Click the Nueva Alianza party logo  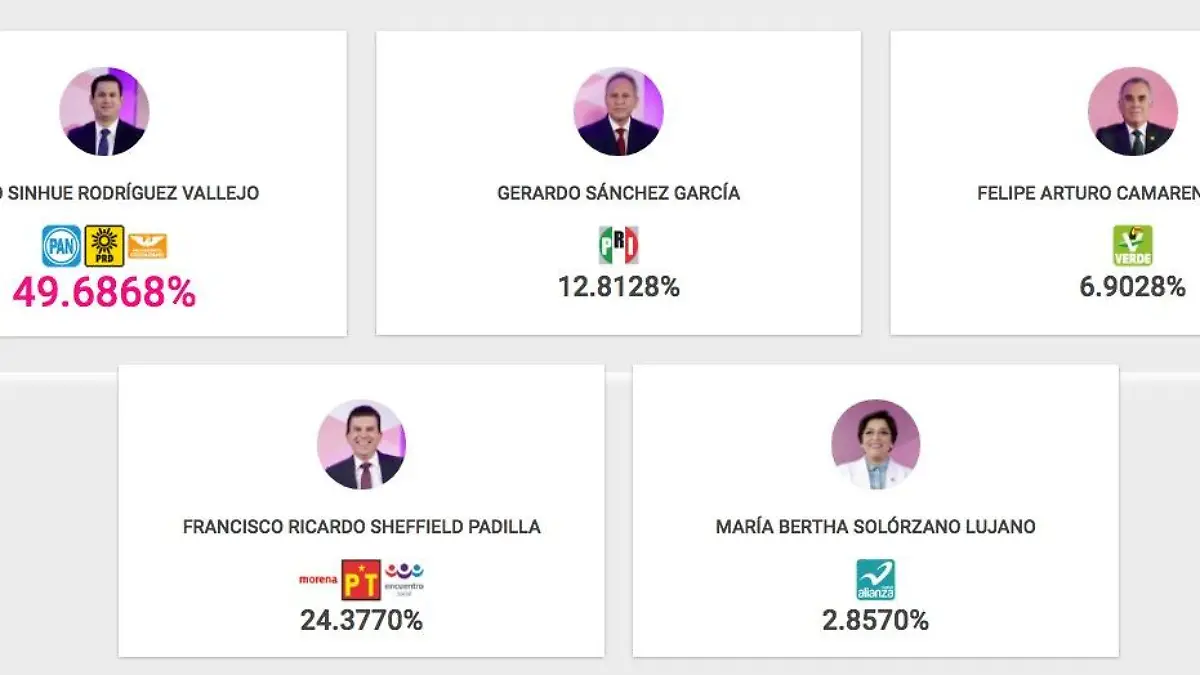(875, 579)
